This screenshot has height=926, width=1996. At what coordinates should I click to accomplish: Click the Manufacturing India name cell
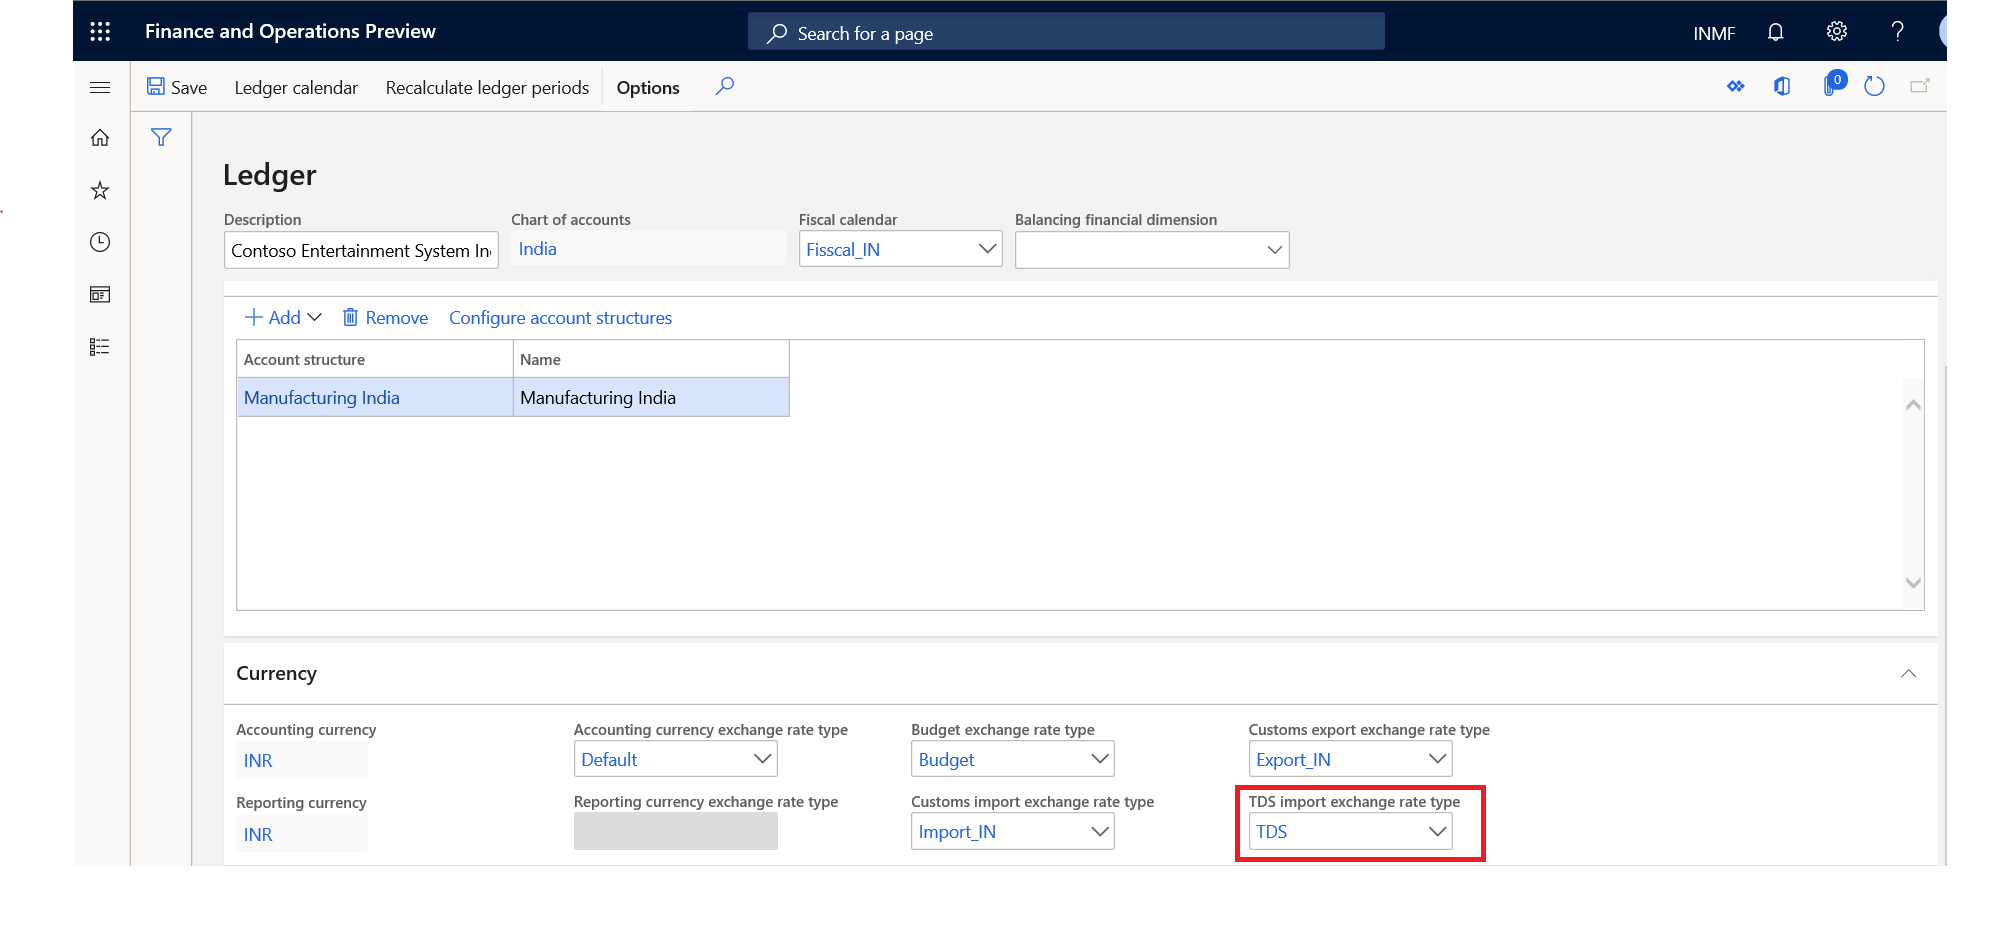(651, 398)
